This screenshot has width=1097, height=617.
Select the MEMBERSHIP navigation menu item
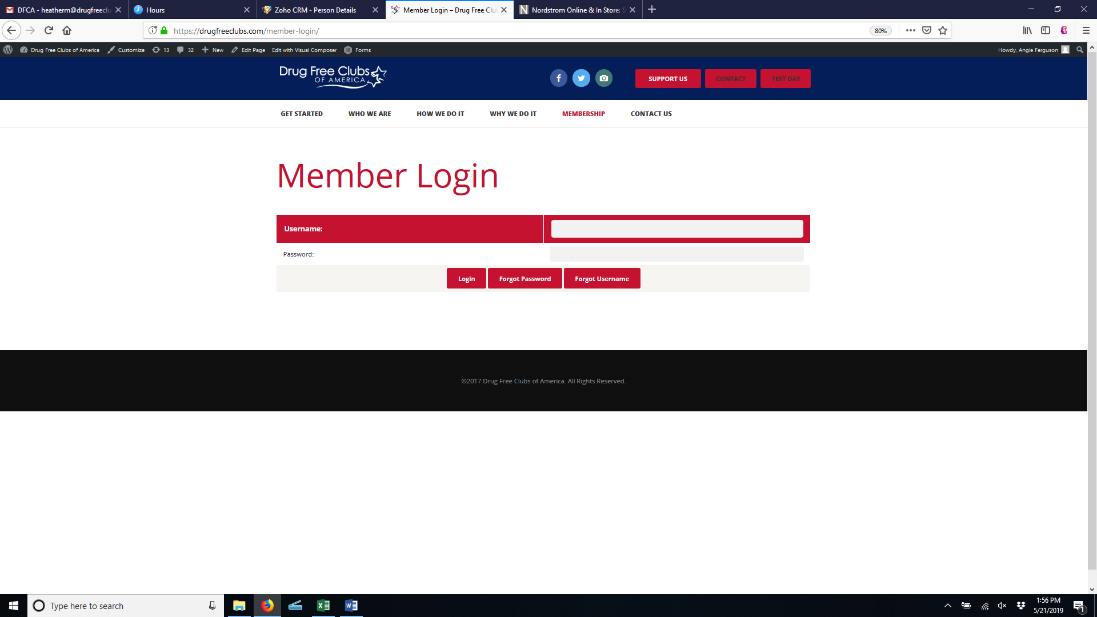[x=583, y=114]
